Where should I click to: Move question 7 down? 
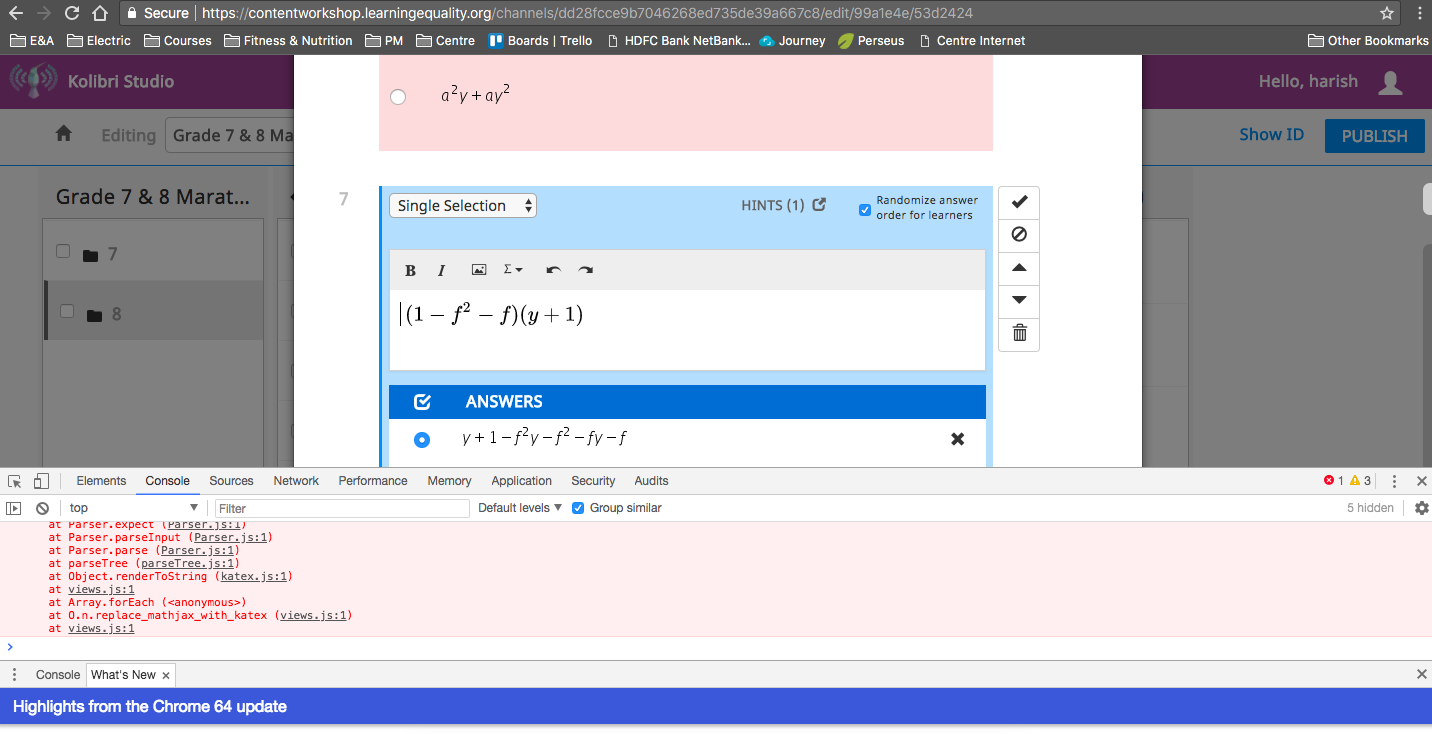[1019, 300]
